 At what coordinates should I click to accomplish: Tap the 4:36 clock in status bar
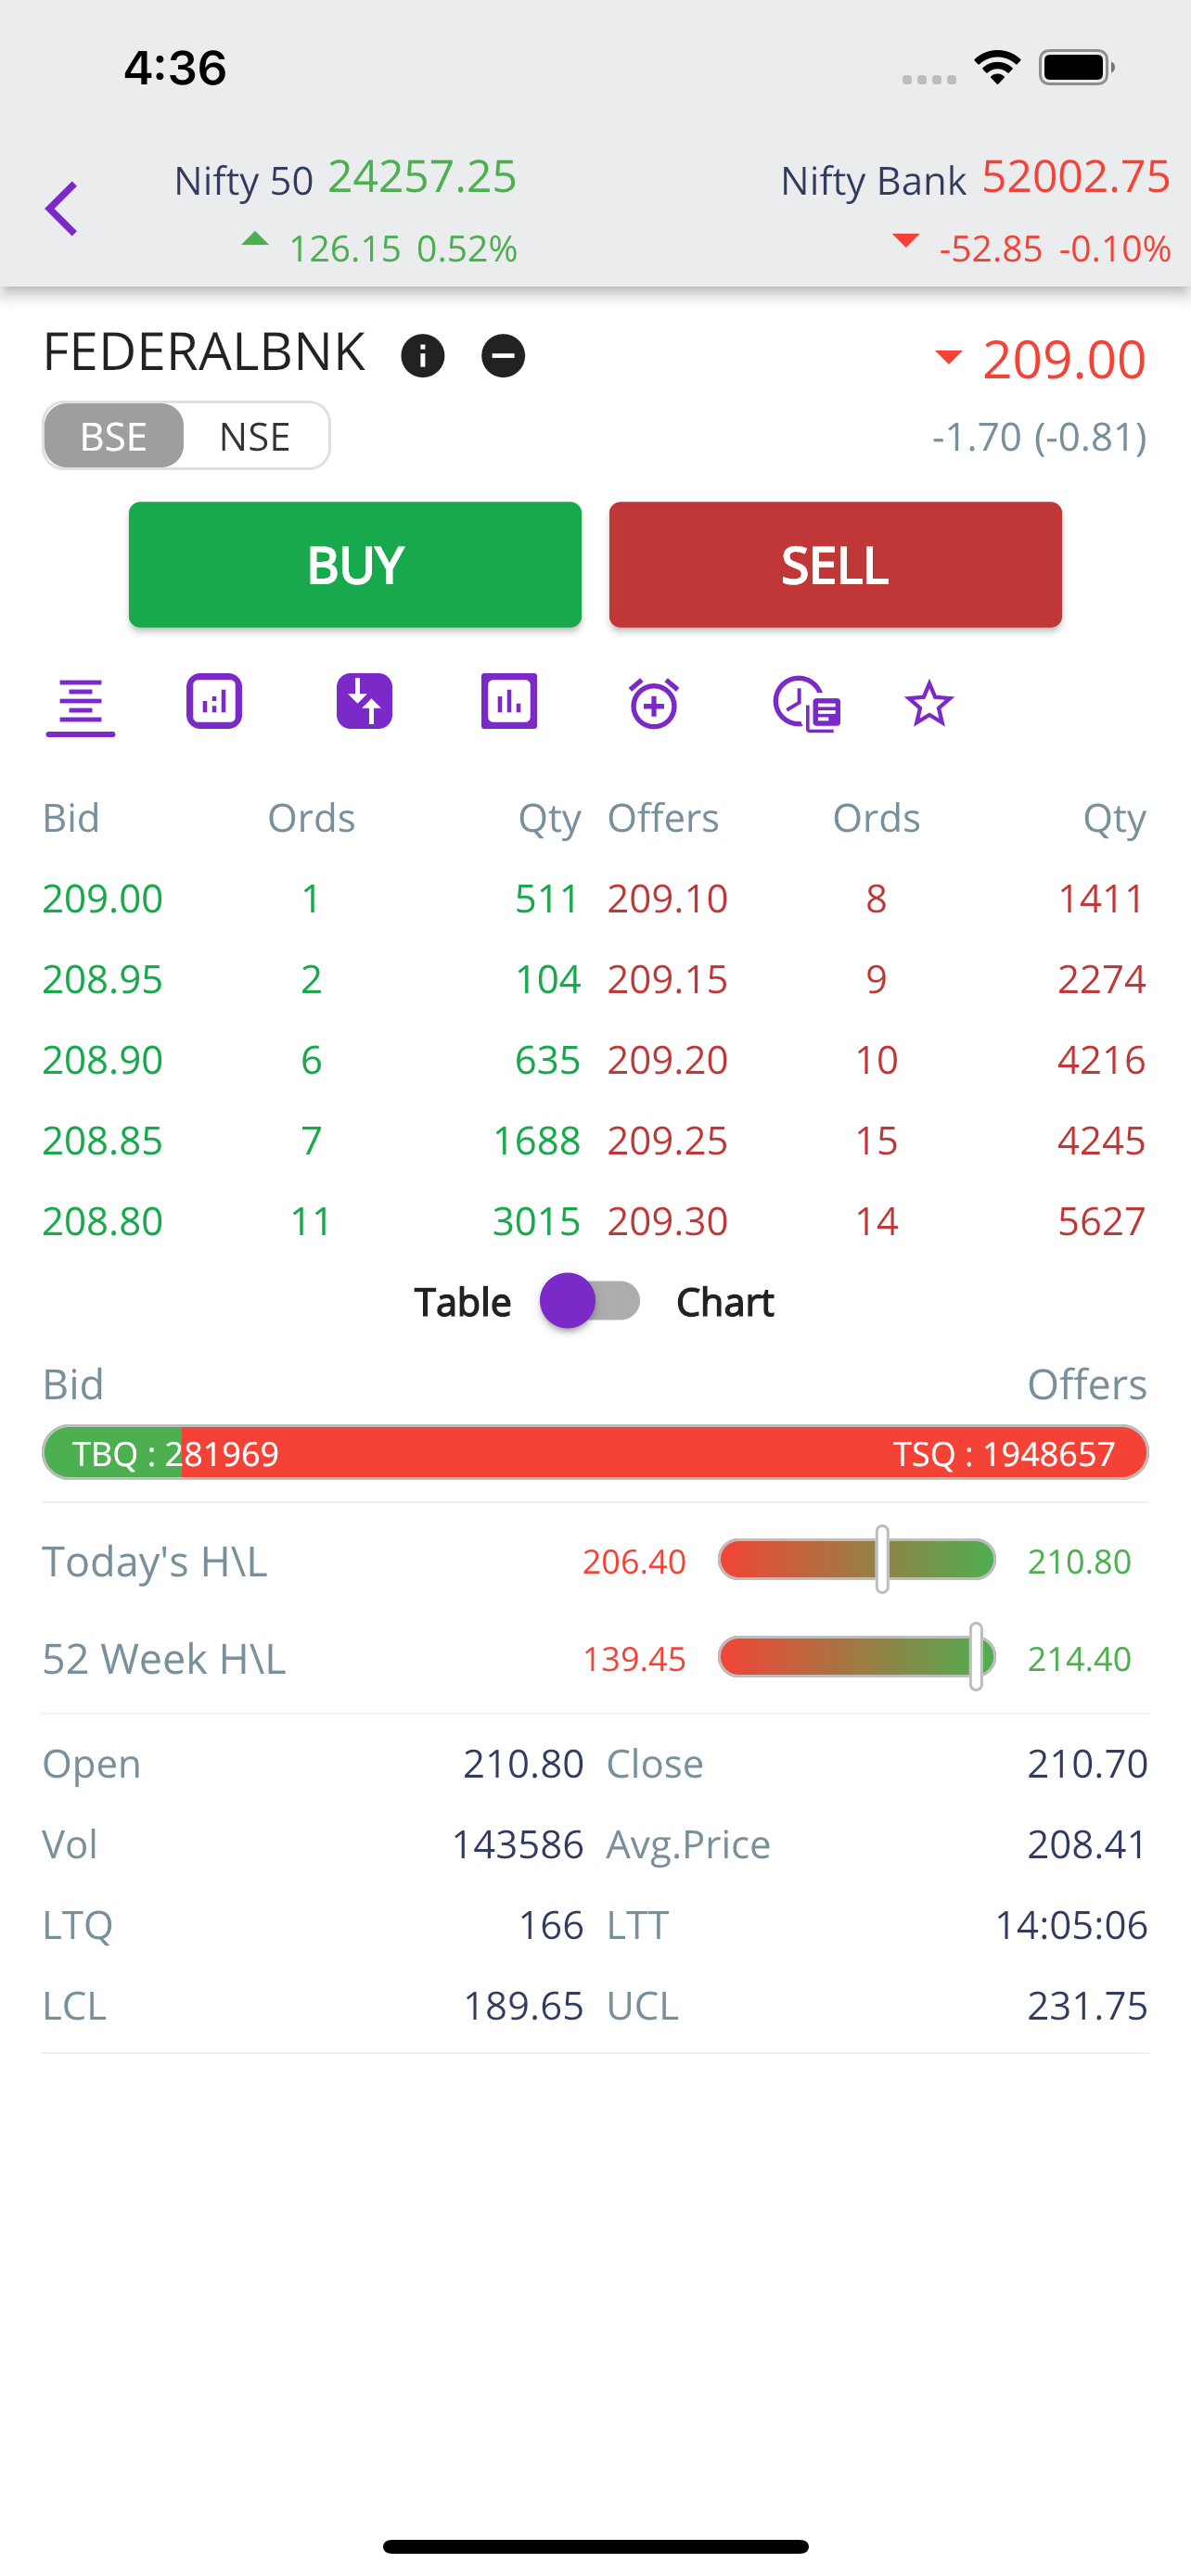click(175, 68)
